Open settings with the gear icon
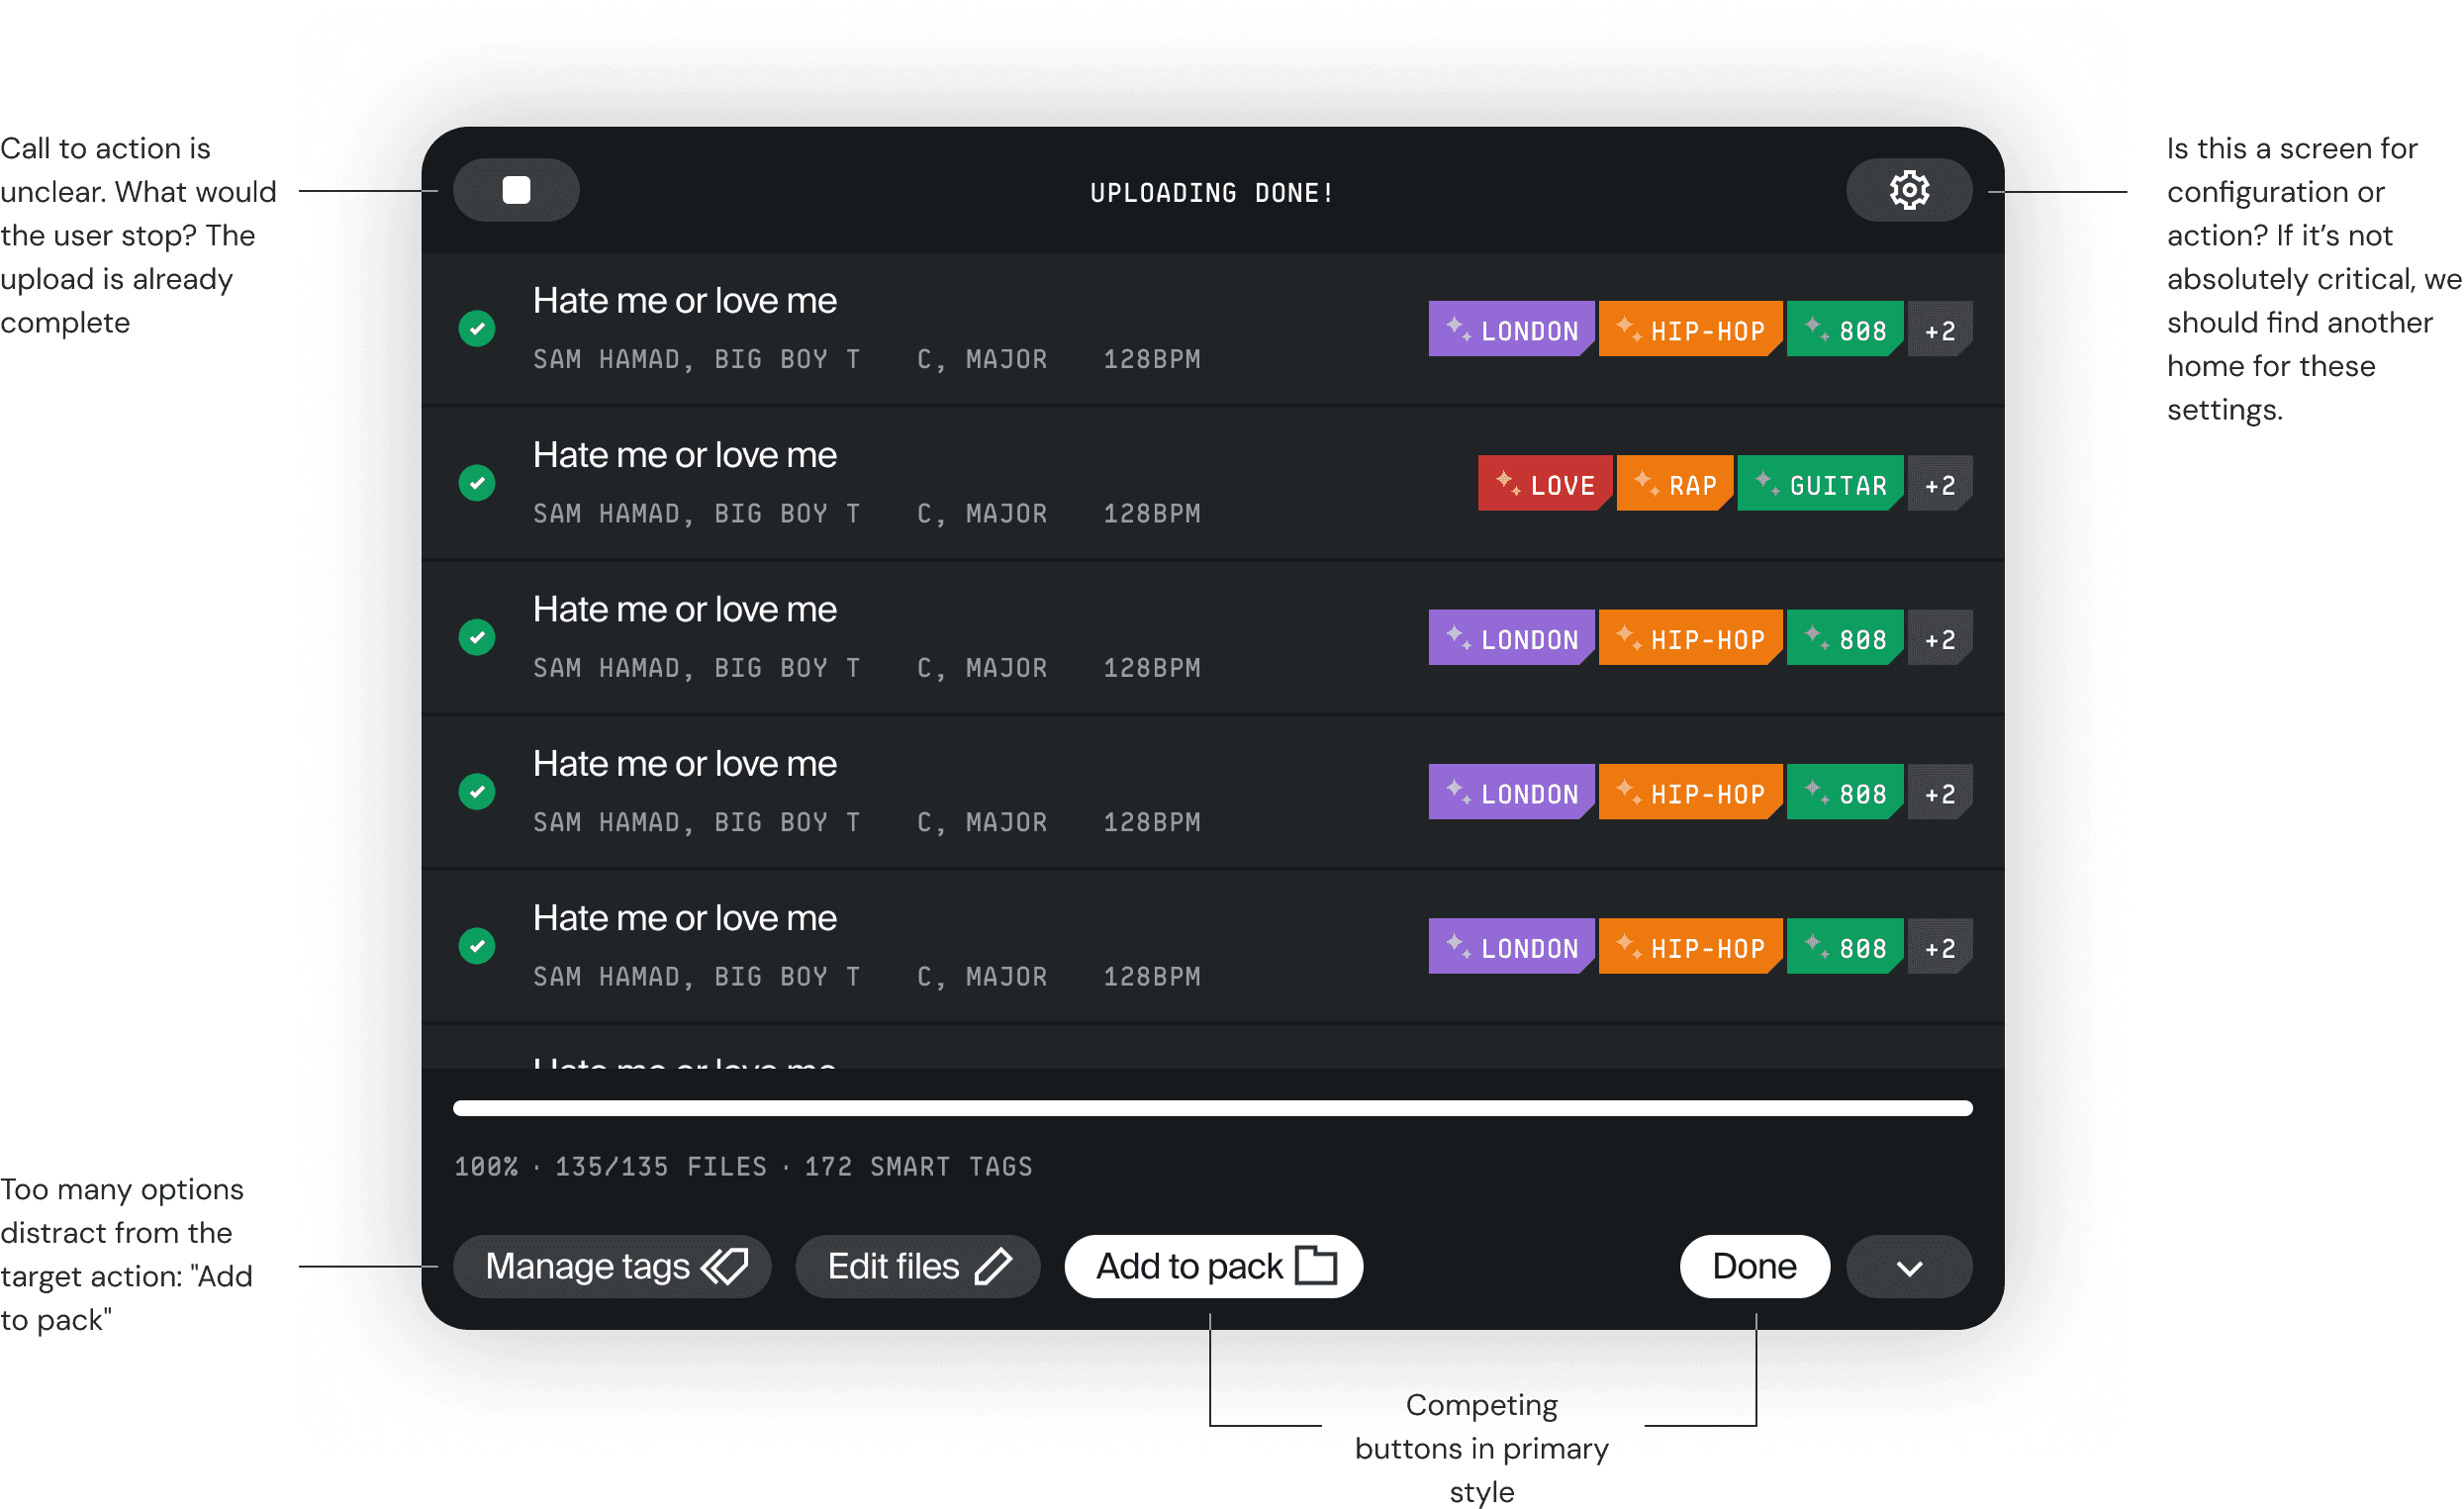Image resolution: width=2464 pixels, height=1509 pixels. [1908, 190]
